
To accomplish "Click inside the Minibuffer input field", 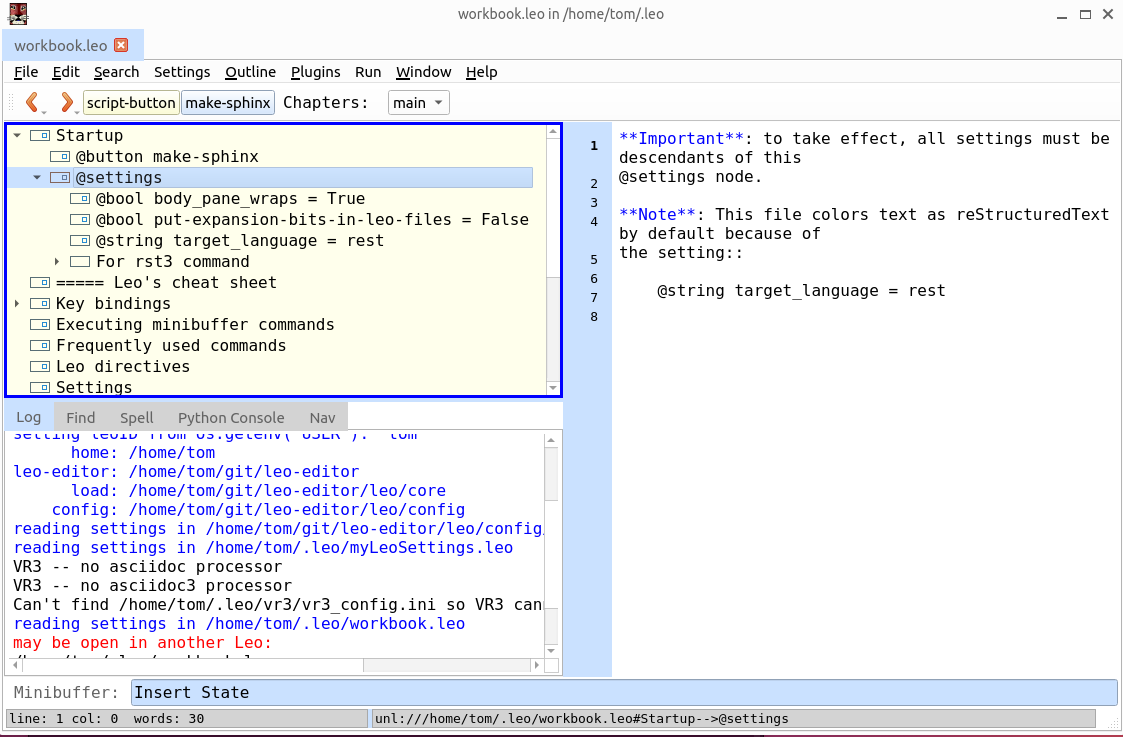I will [400, 692].
